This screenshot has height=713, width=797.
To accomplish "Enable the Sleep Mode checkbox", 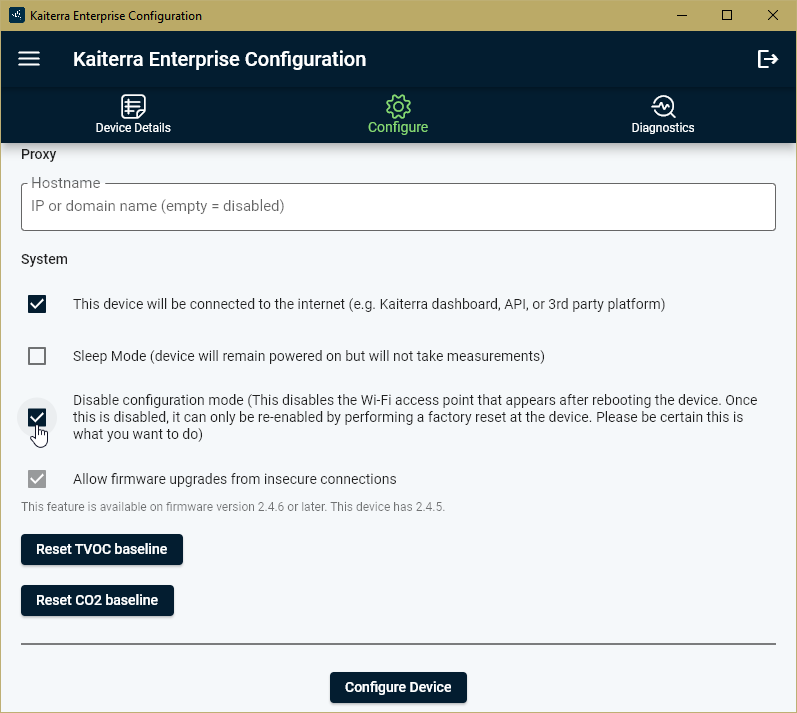I will pos(37,356).
